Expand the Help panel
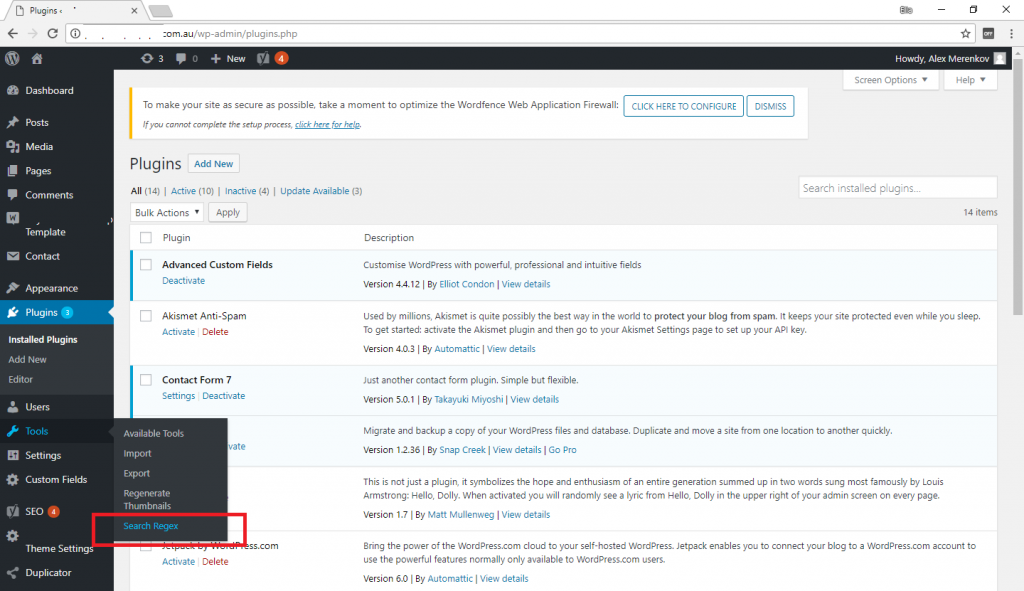This screenshot has width=1024, height=591. coord(969,80)
